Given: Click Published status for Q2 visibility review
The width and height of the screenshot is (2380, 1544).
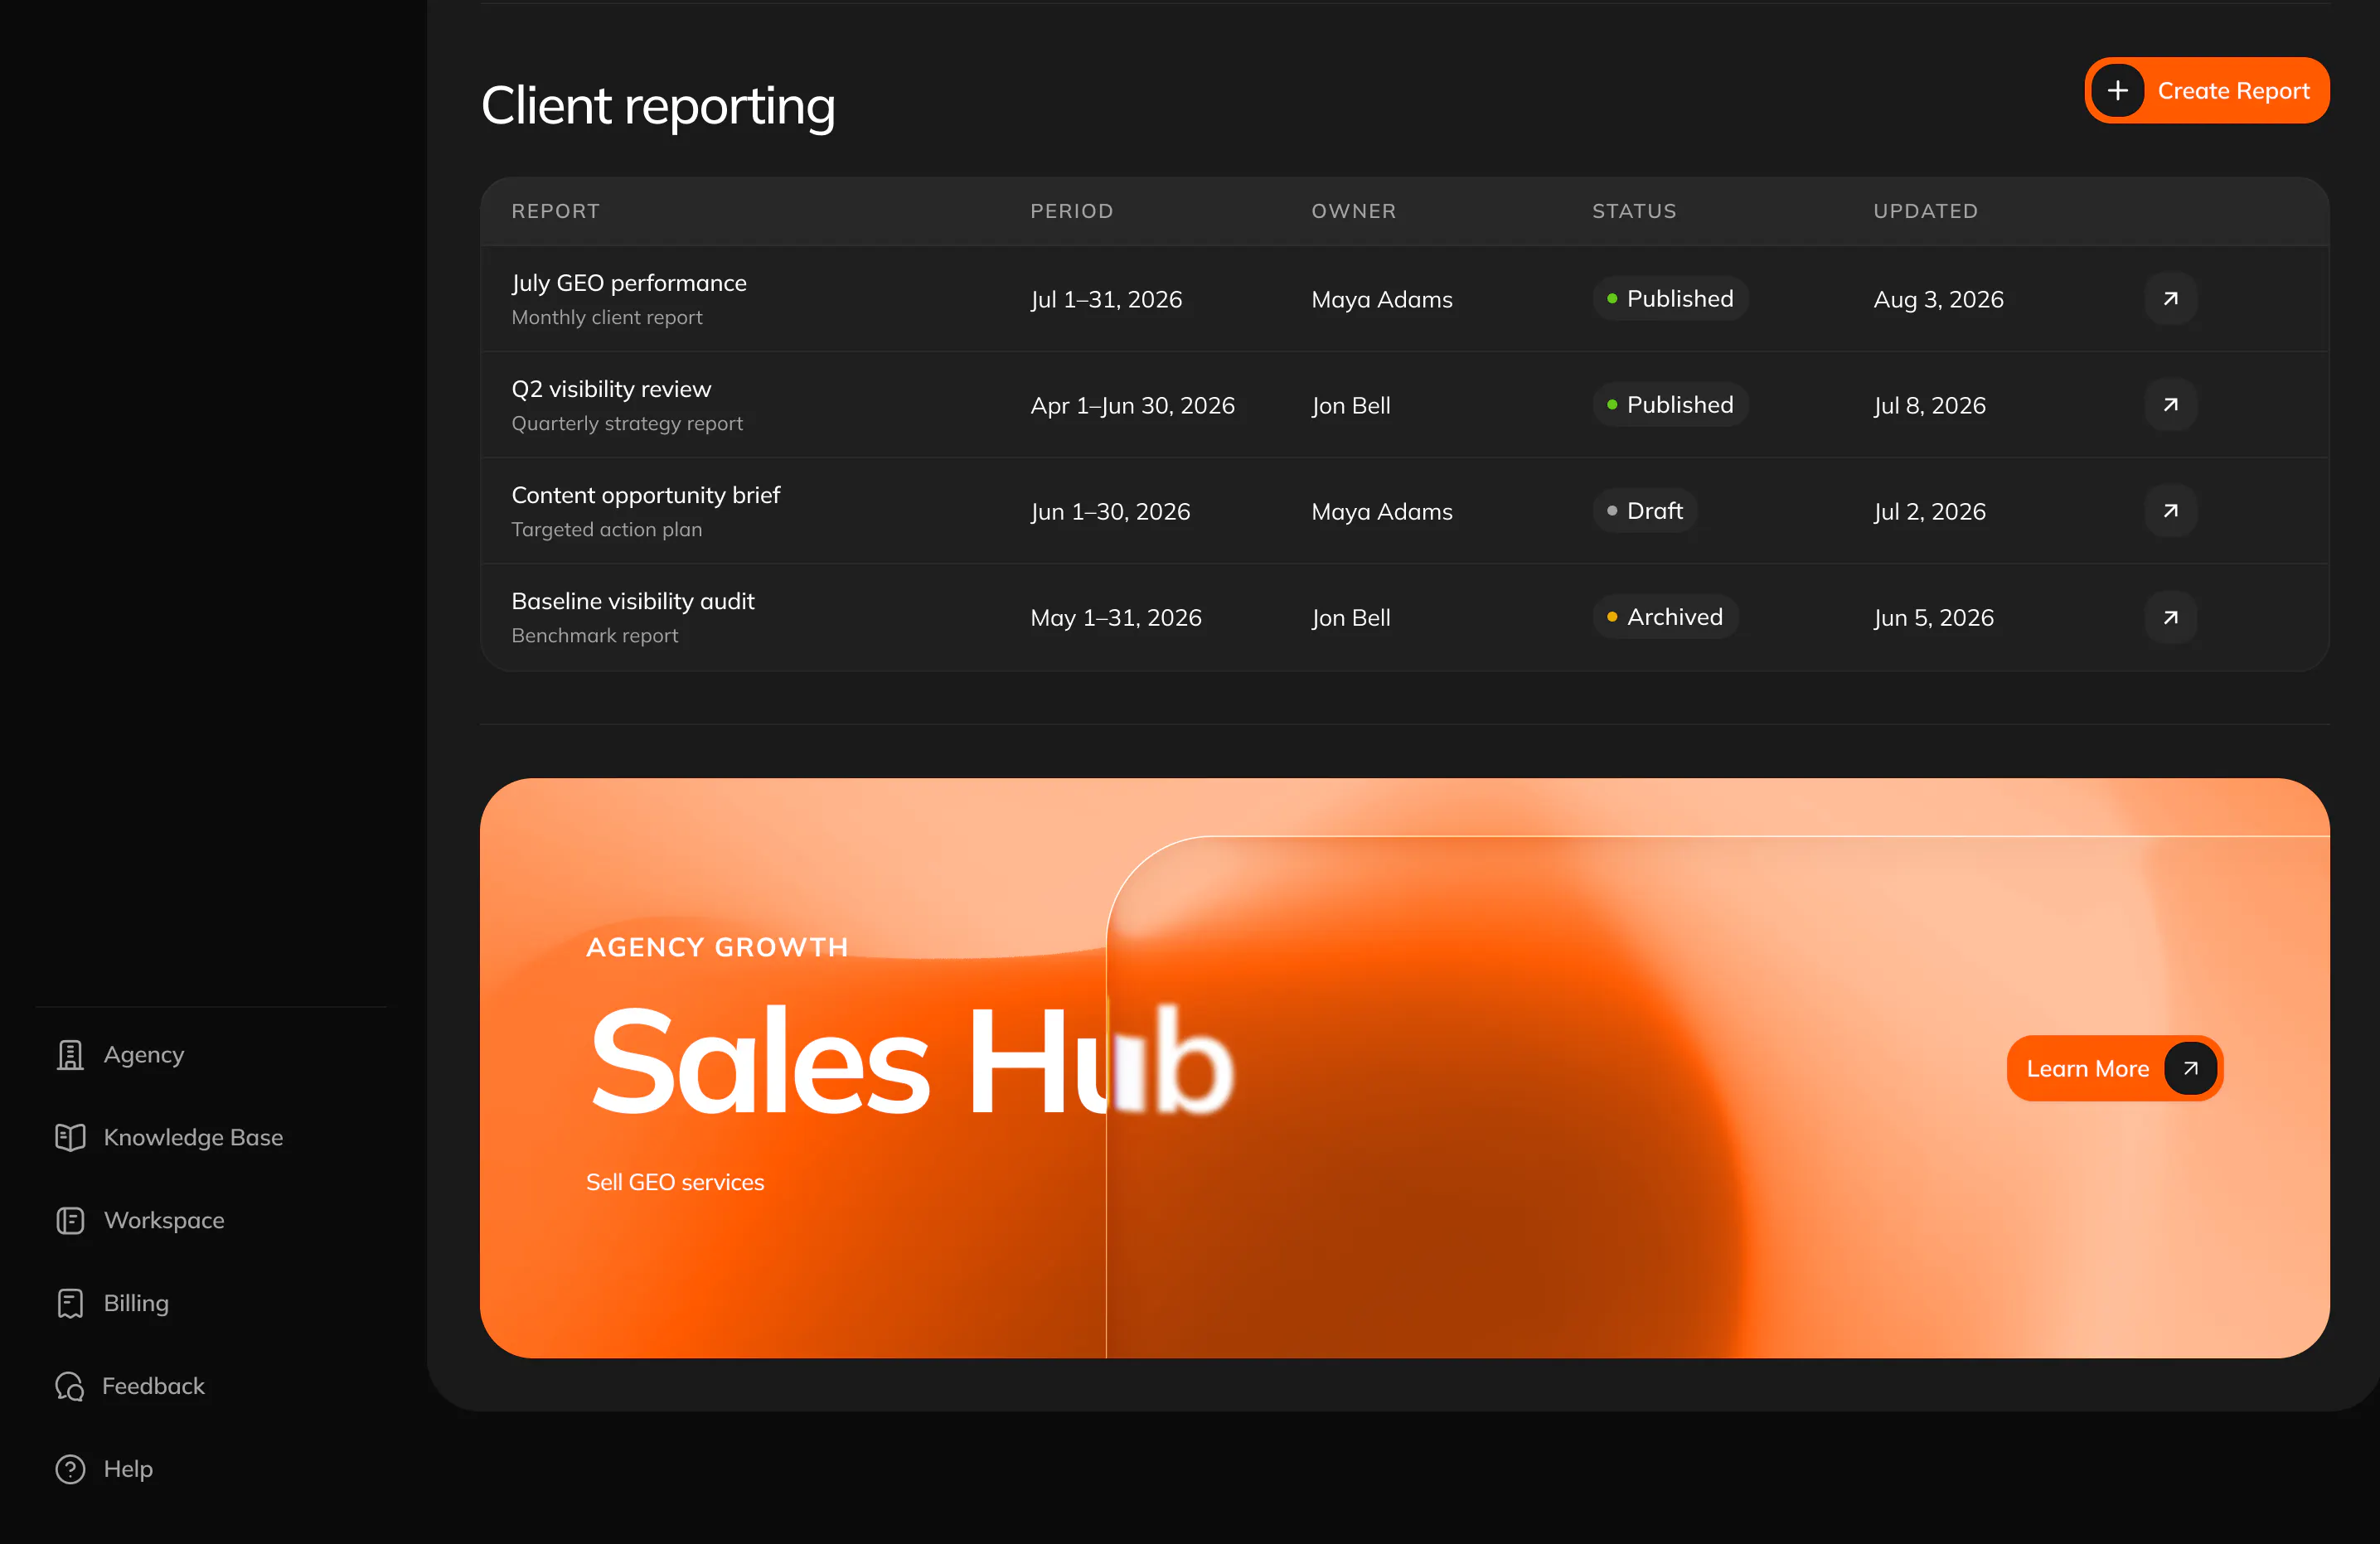Looking at the screenshot, I should pos(1670,405).
